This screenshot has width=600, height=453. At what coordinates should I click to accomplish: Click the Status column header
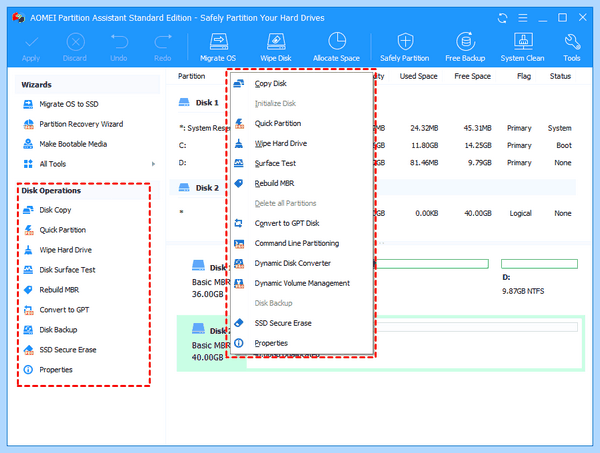point(560,76)
